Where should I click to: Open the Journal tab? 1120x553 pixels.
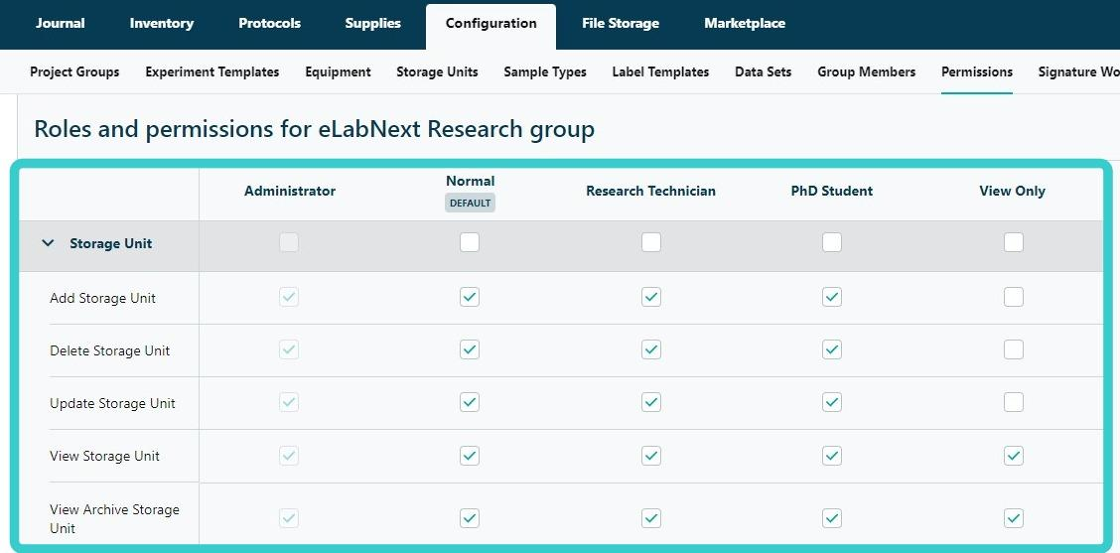coord(60,23)
